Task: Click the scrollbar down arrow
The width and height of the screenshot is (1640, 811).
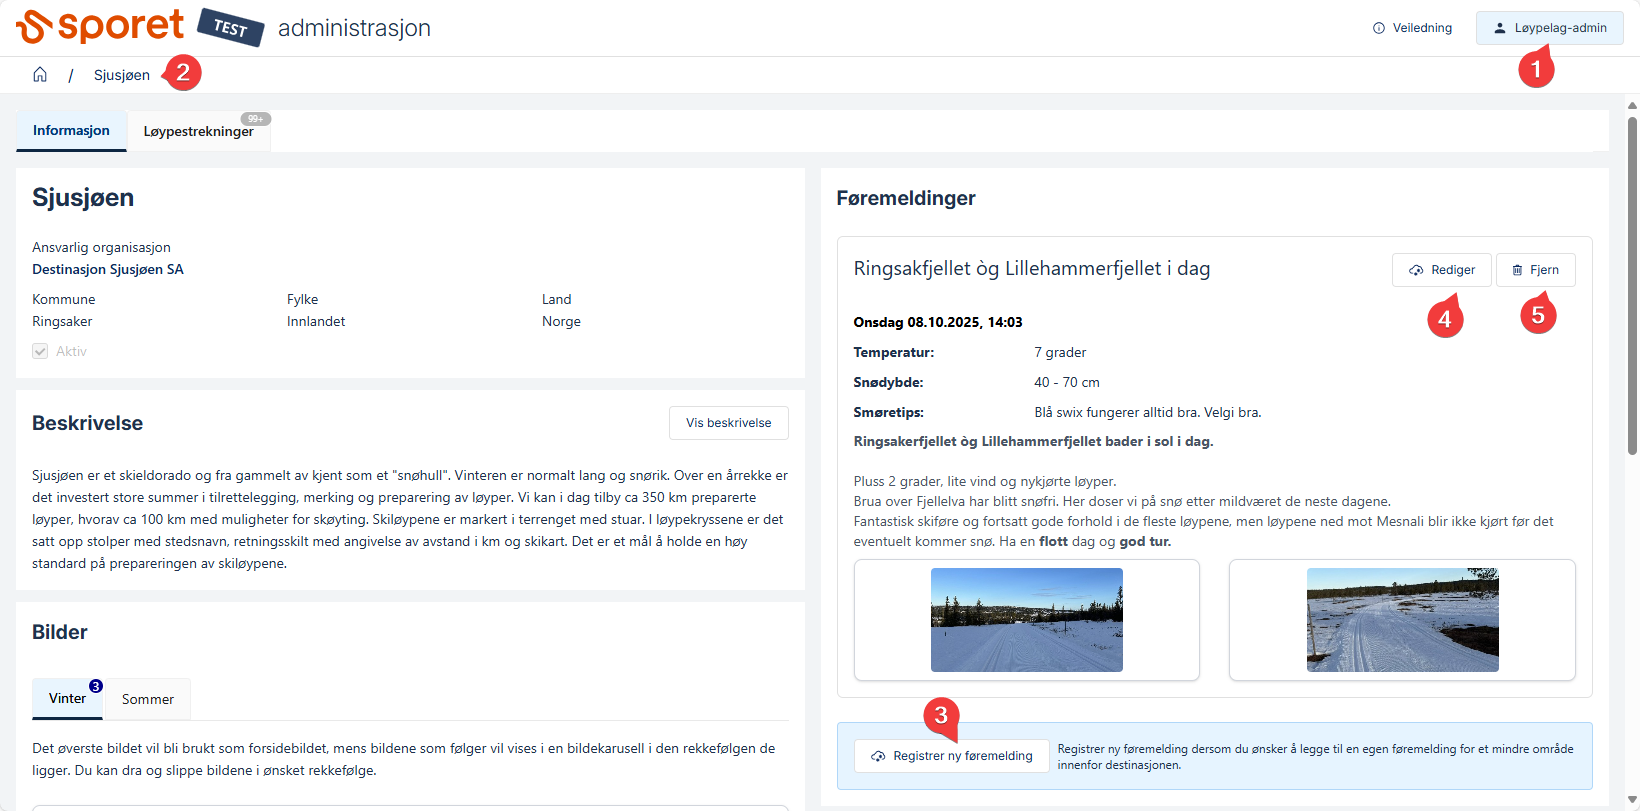Action: [1632, 801]
